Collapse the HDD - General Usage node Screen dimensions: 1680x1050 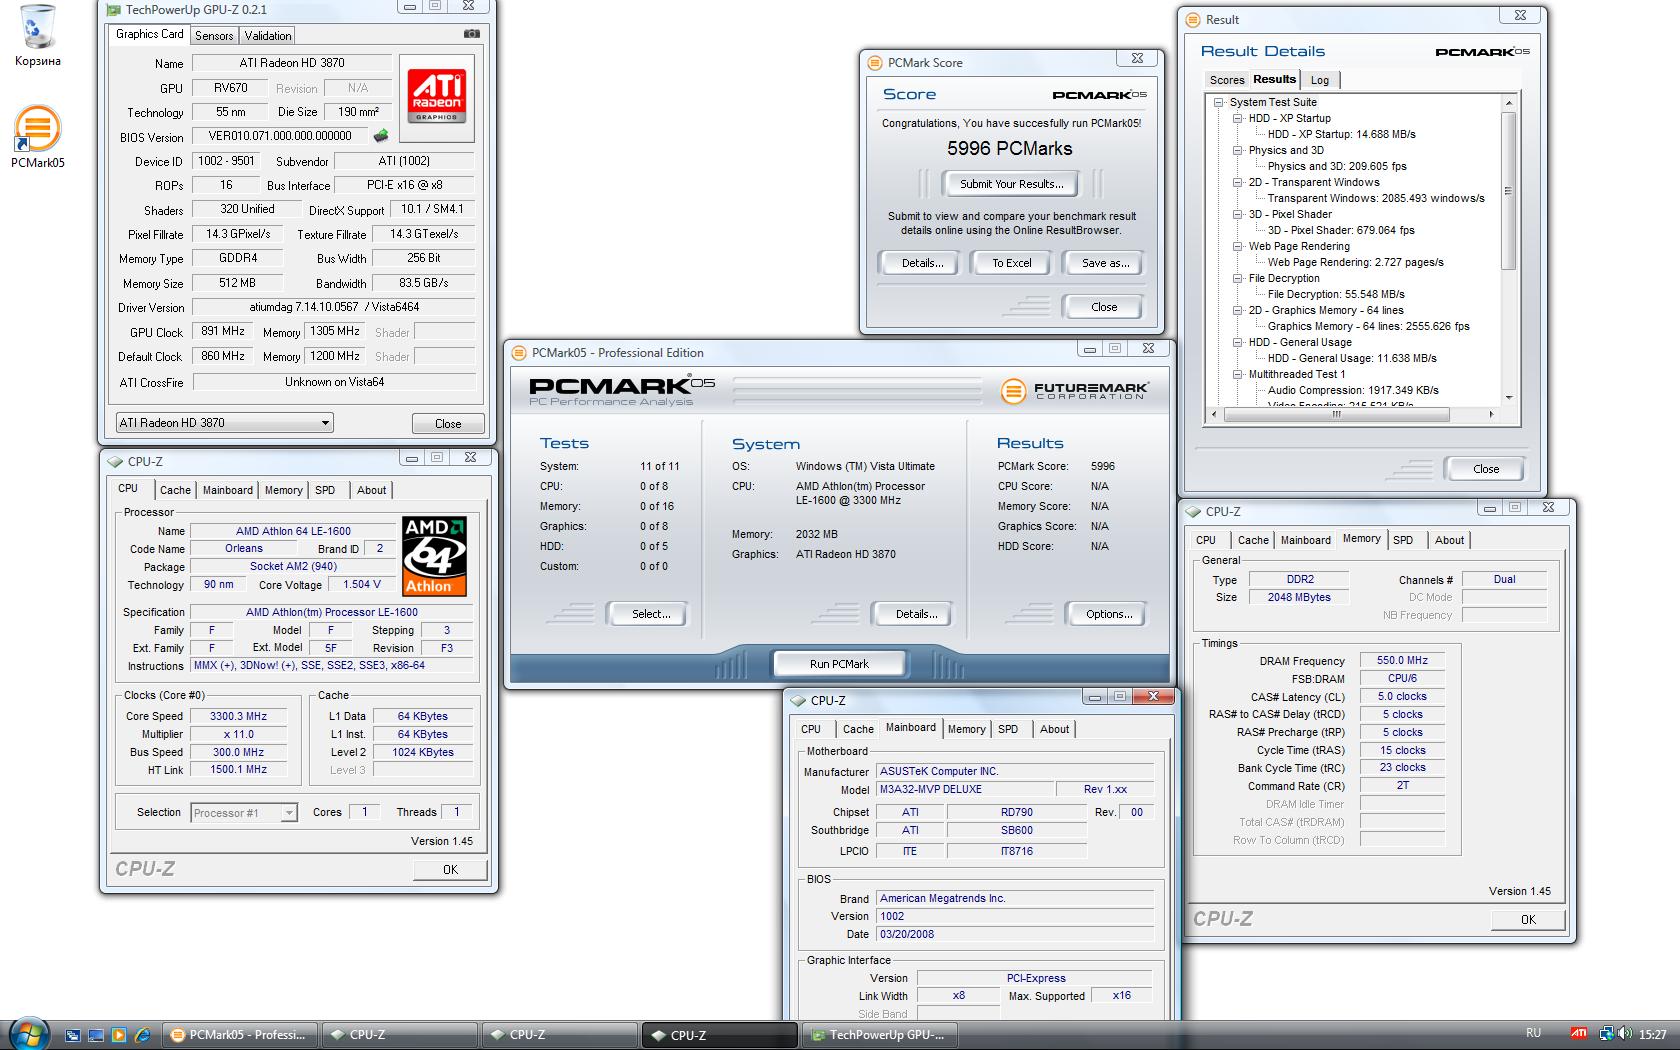pos(1238,342)
